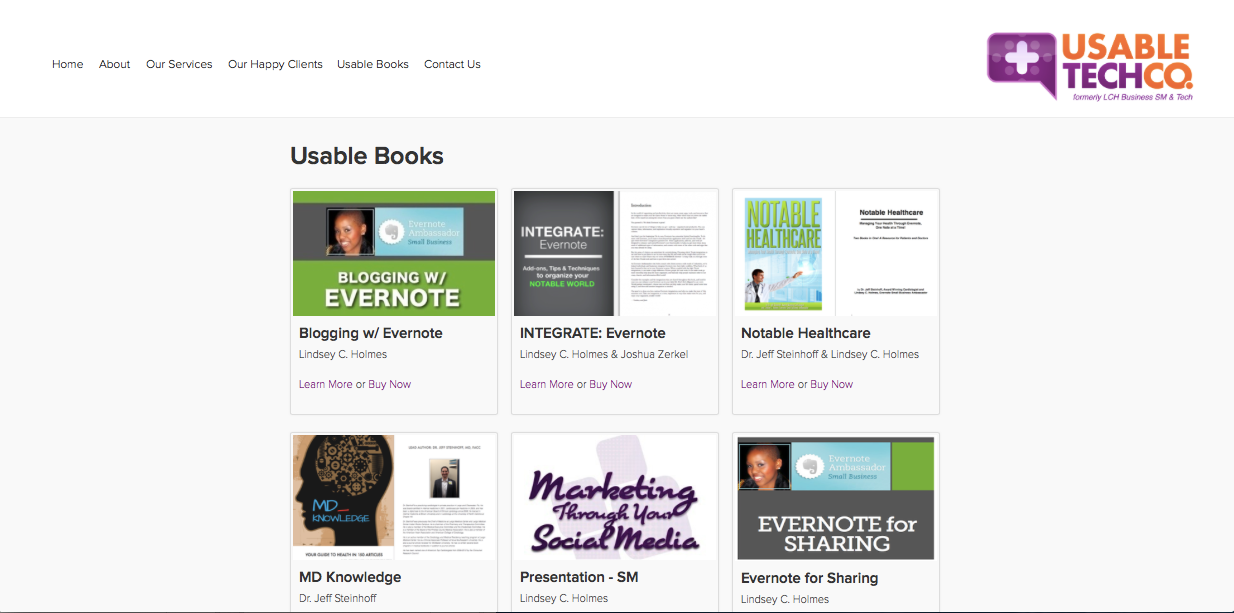Click Learn More under INTEGRATE: Evernote

546,384
